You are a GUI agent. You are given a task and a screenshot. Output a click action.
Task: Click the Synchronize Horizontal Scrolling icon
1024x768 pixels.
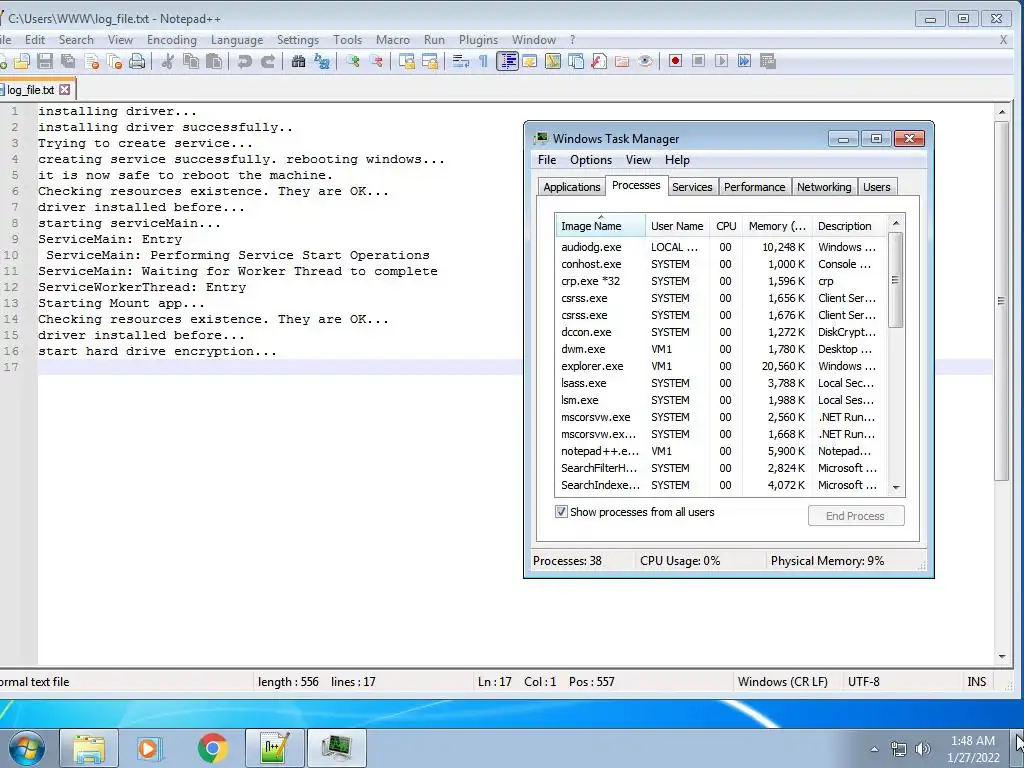tap(430, 61)
